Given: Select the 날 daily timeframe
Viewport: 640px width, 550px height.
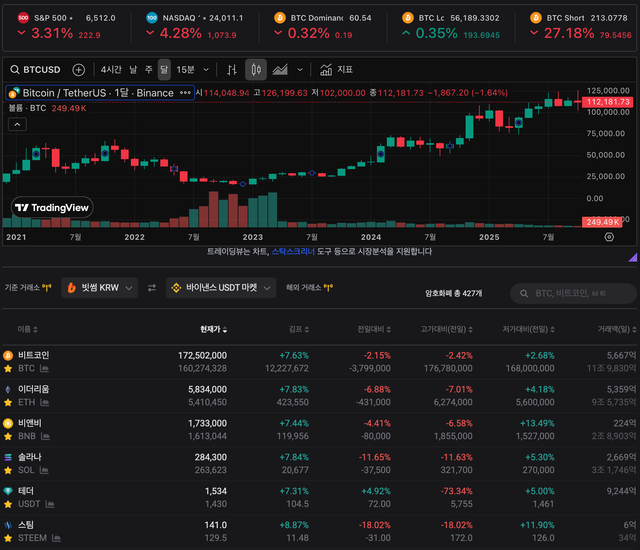Looking at the screenshot, I should 133,70.
